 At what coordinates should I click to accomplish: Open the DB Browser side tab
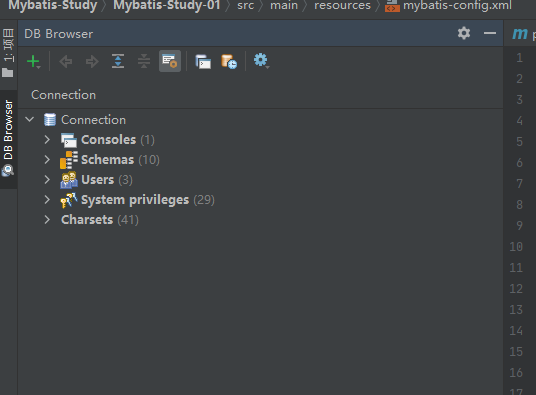click(8, 139)
